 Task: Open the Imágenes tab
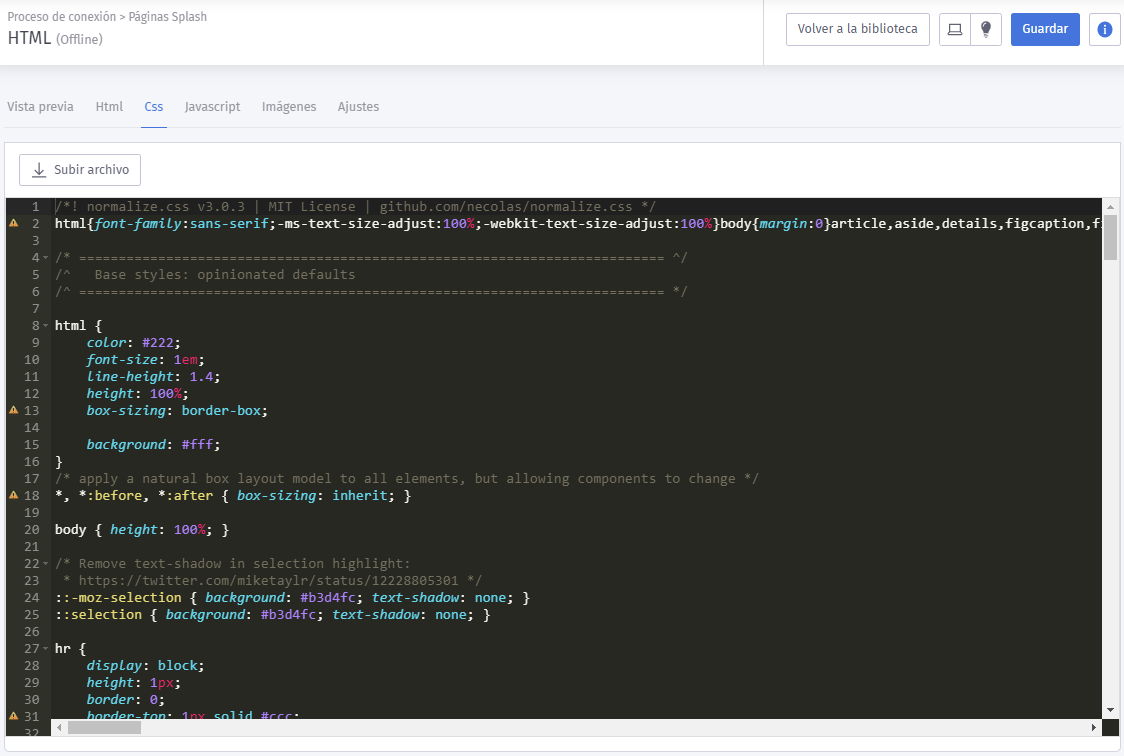[289, 107]
